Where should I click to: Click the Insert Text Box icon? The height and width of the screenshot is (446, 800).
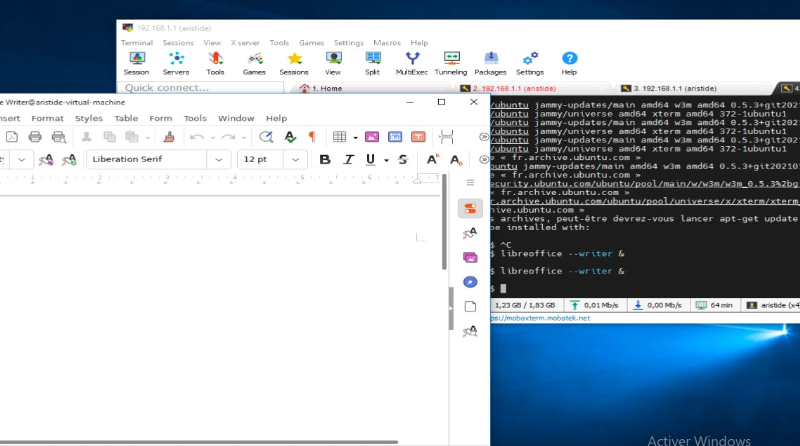418,137
